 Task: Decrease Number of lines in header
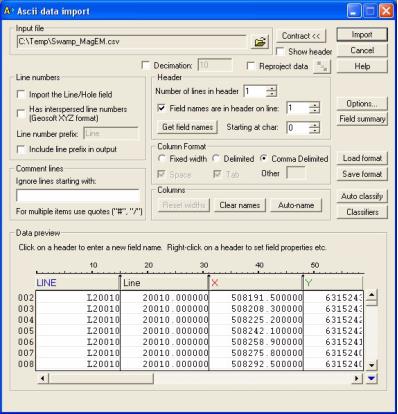click(271, 94)
